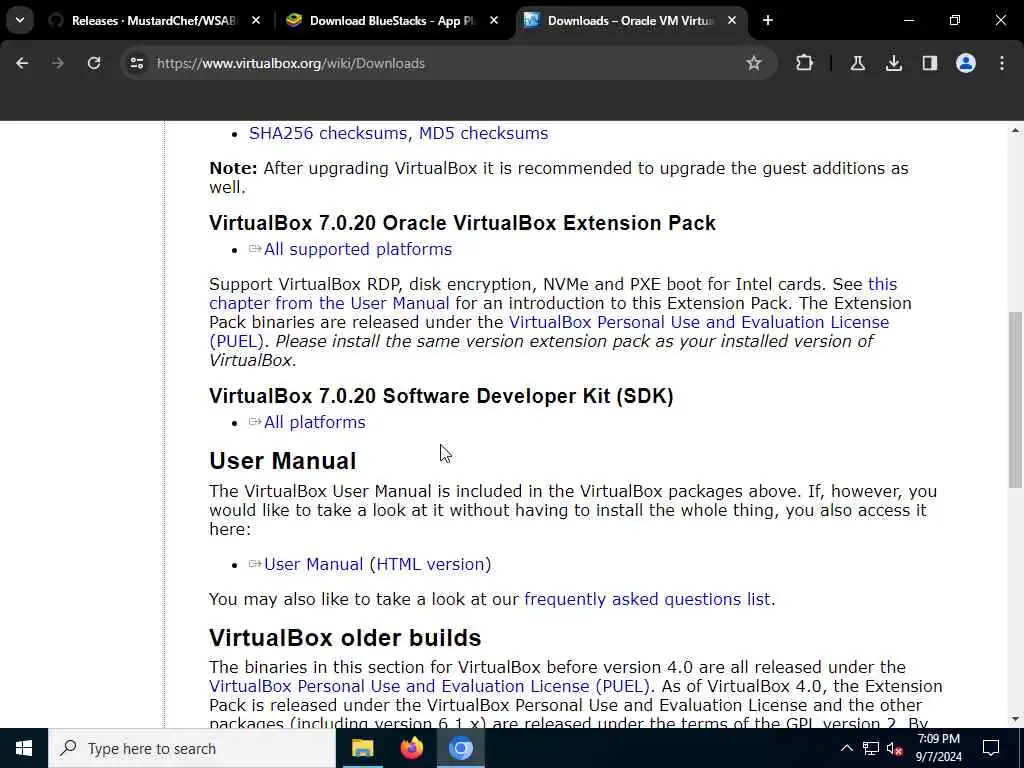Open the Windows Start menu
This screenshot has height=768, width=1024.
pos(24,748)
